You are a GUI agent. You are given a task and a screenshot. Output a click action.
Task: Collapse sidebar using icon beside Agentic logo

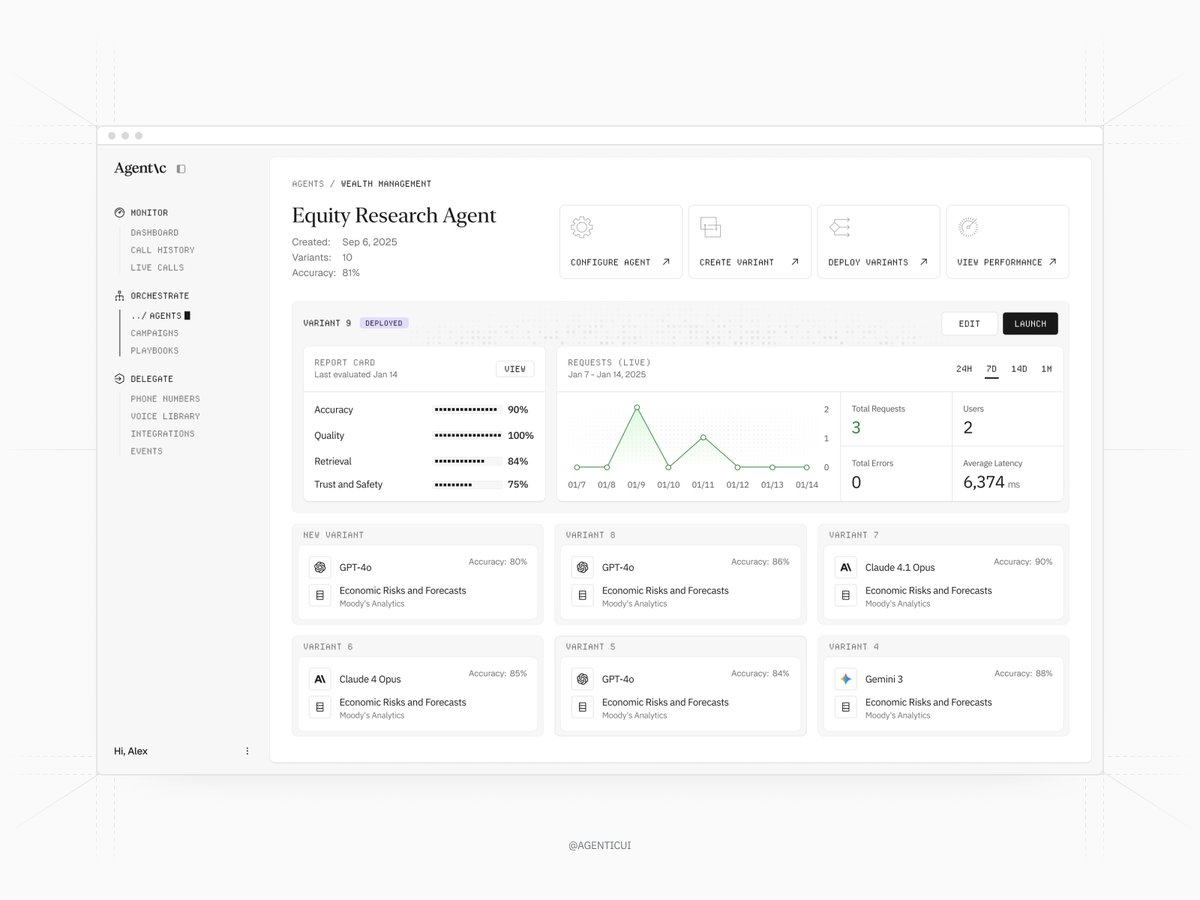[x=181, y=169]
